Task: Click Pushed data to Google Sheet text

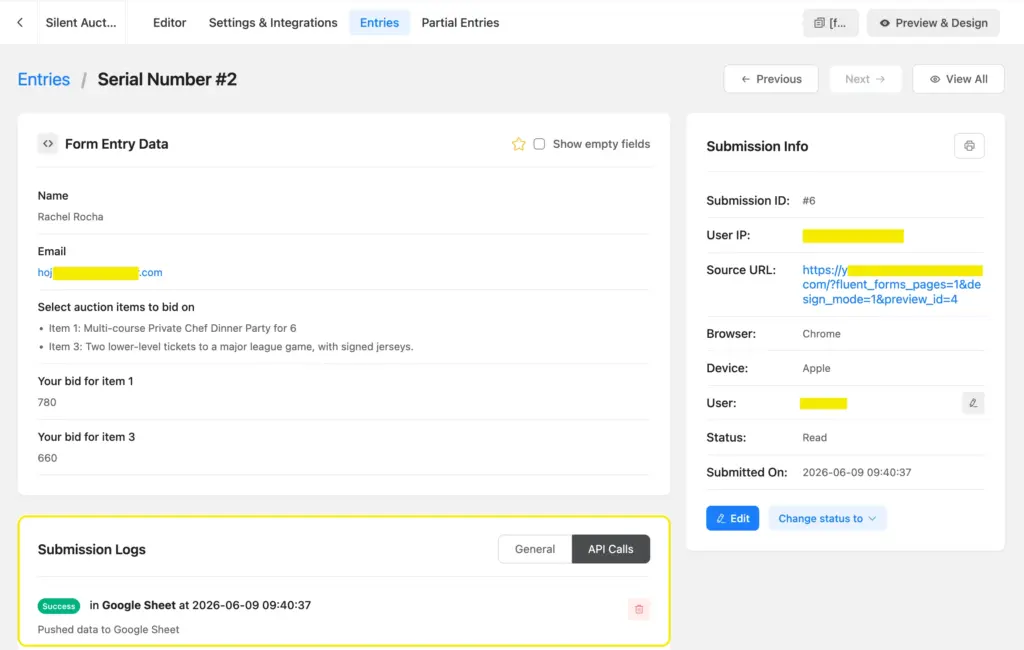Action: [x=108, y=630]
